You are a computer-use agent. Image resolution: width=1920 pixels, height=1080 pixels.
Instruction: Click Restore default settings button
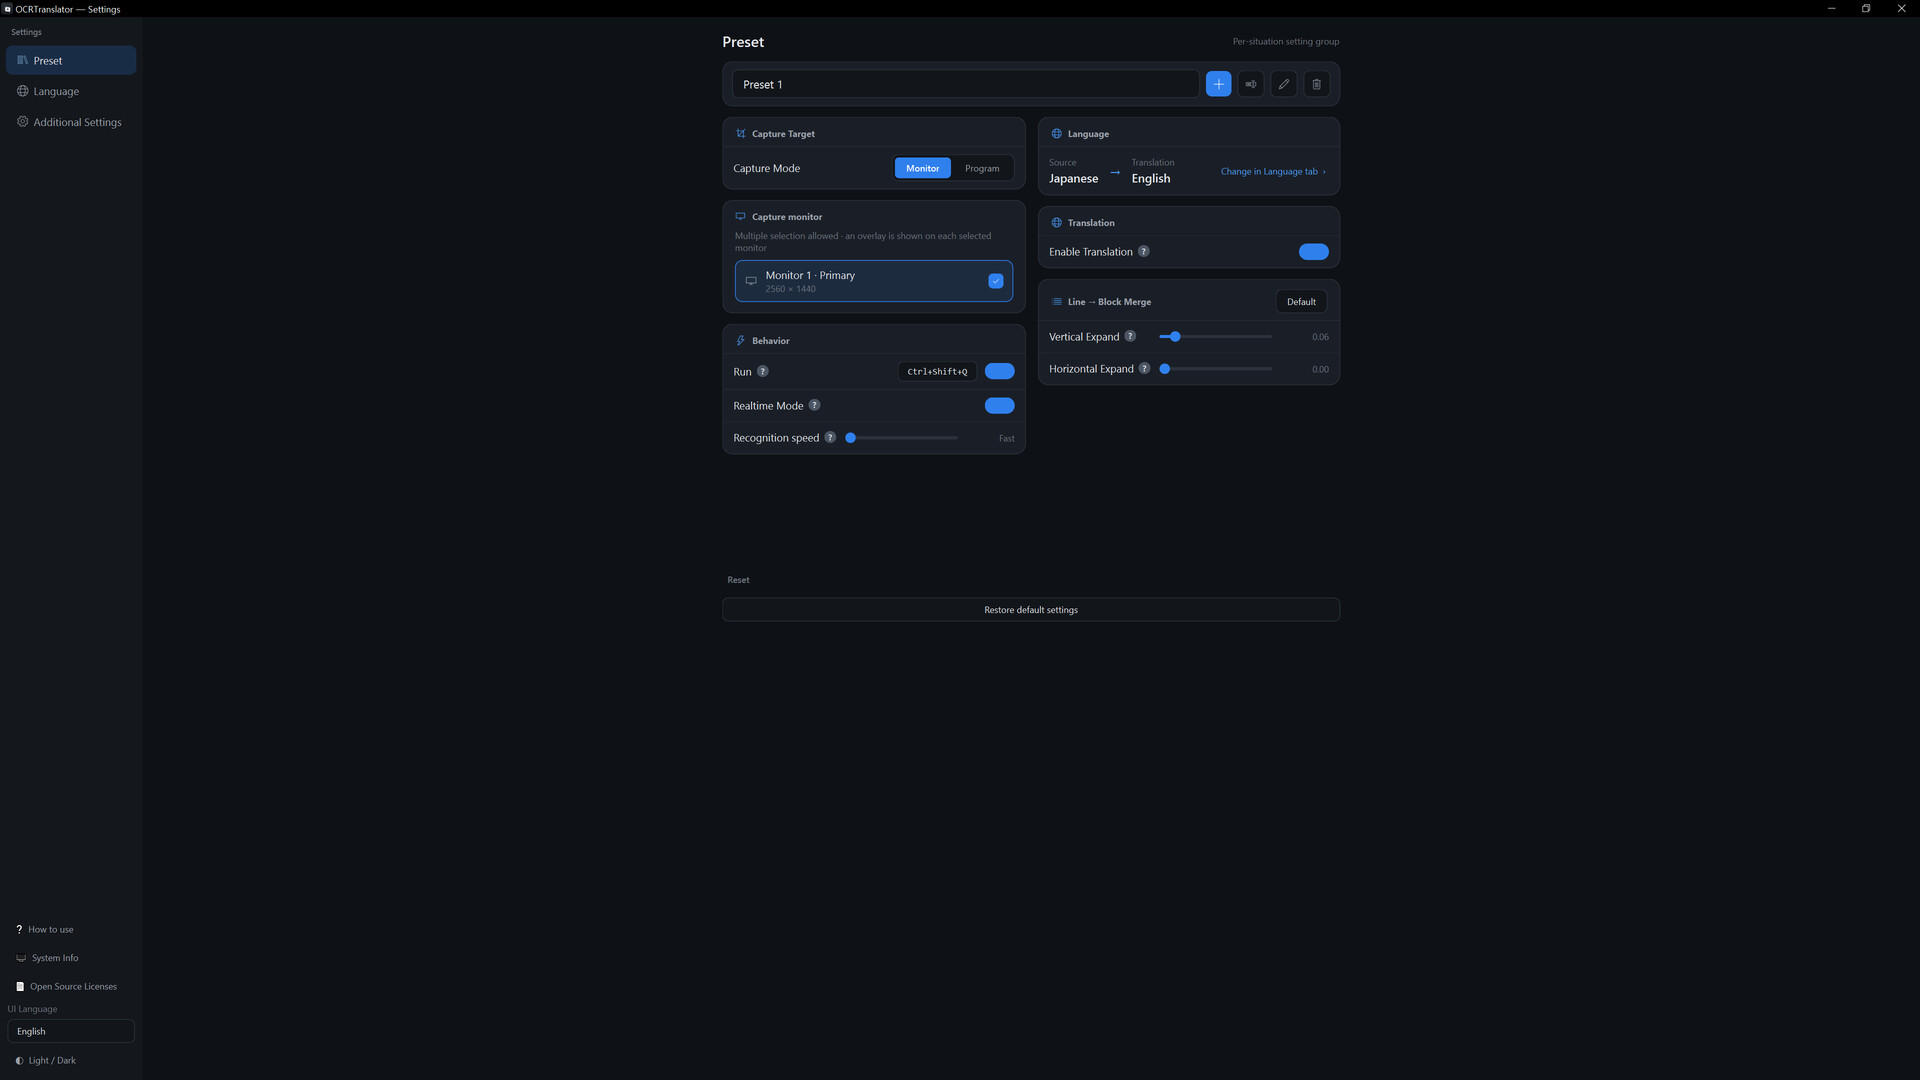coord(1031,609)
